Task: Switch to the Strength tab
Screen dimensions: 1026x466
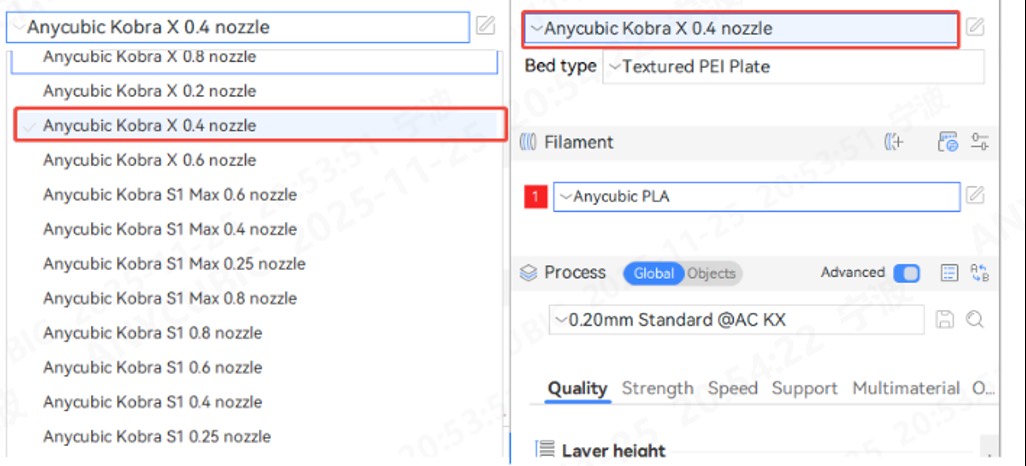Action: (657, 388)
